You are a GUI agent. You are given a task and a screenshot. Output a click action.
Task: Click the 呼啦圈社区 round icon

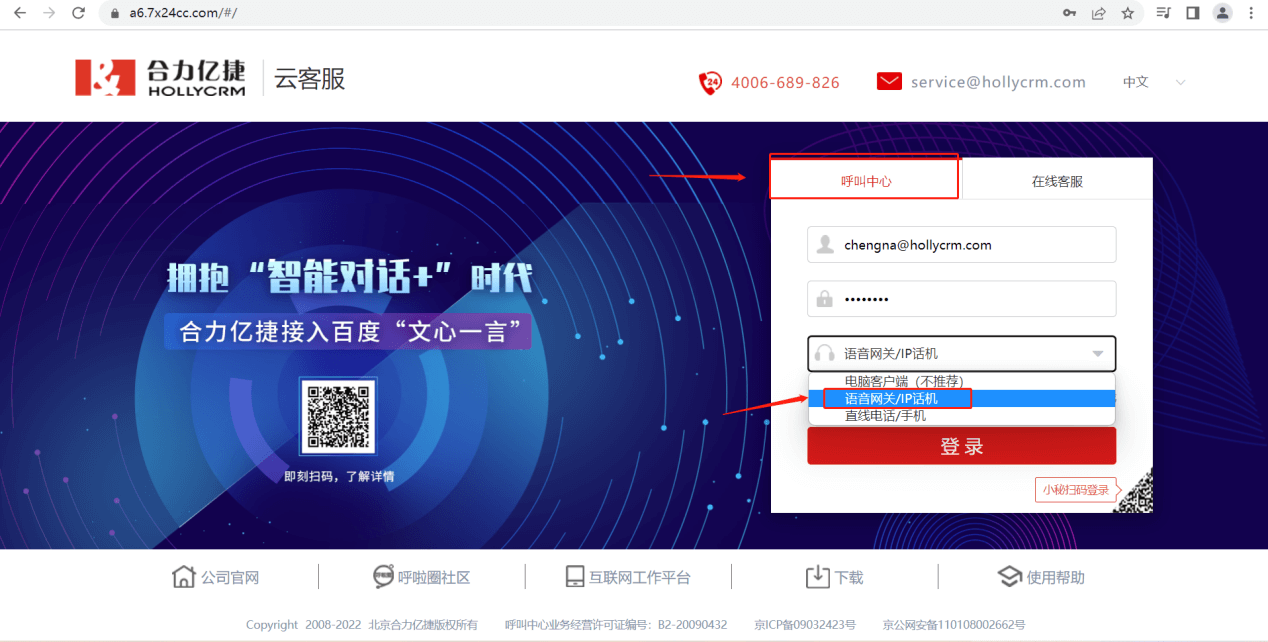click(x=383, y=577)
